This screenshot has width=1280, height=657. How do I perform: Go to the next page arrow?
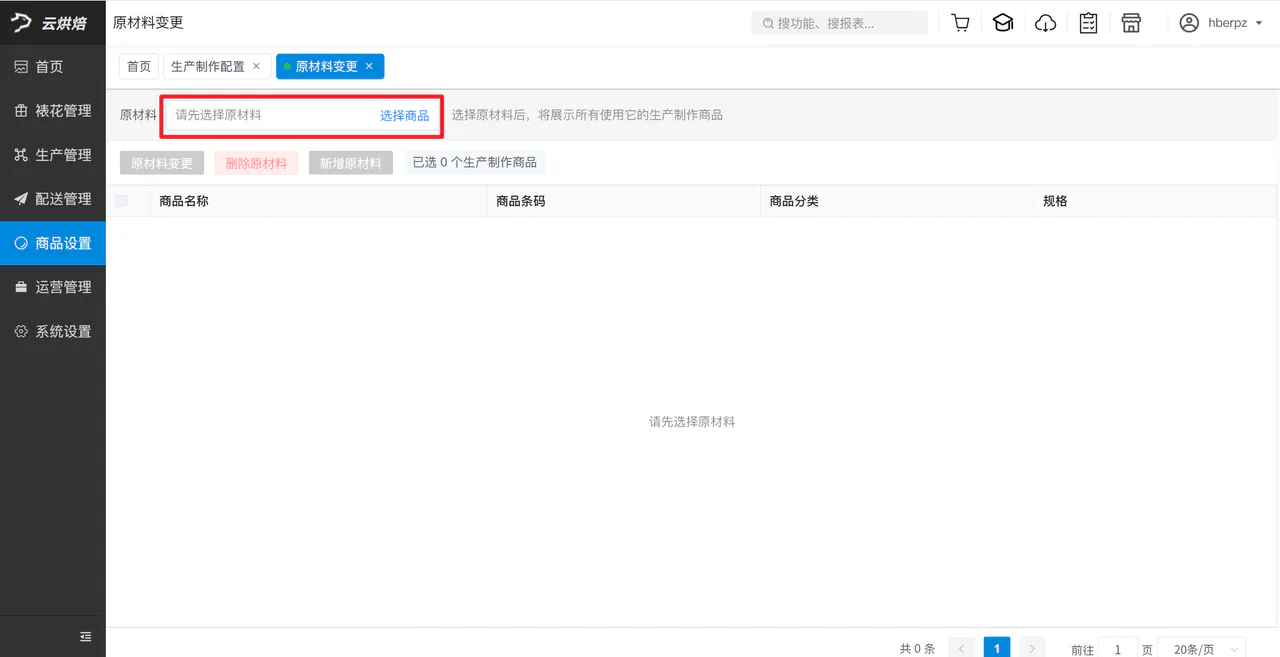coord(1032,649)
